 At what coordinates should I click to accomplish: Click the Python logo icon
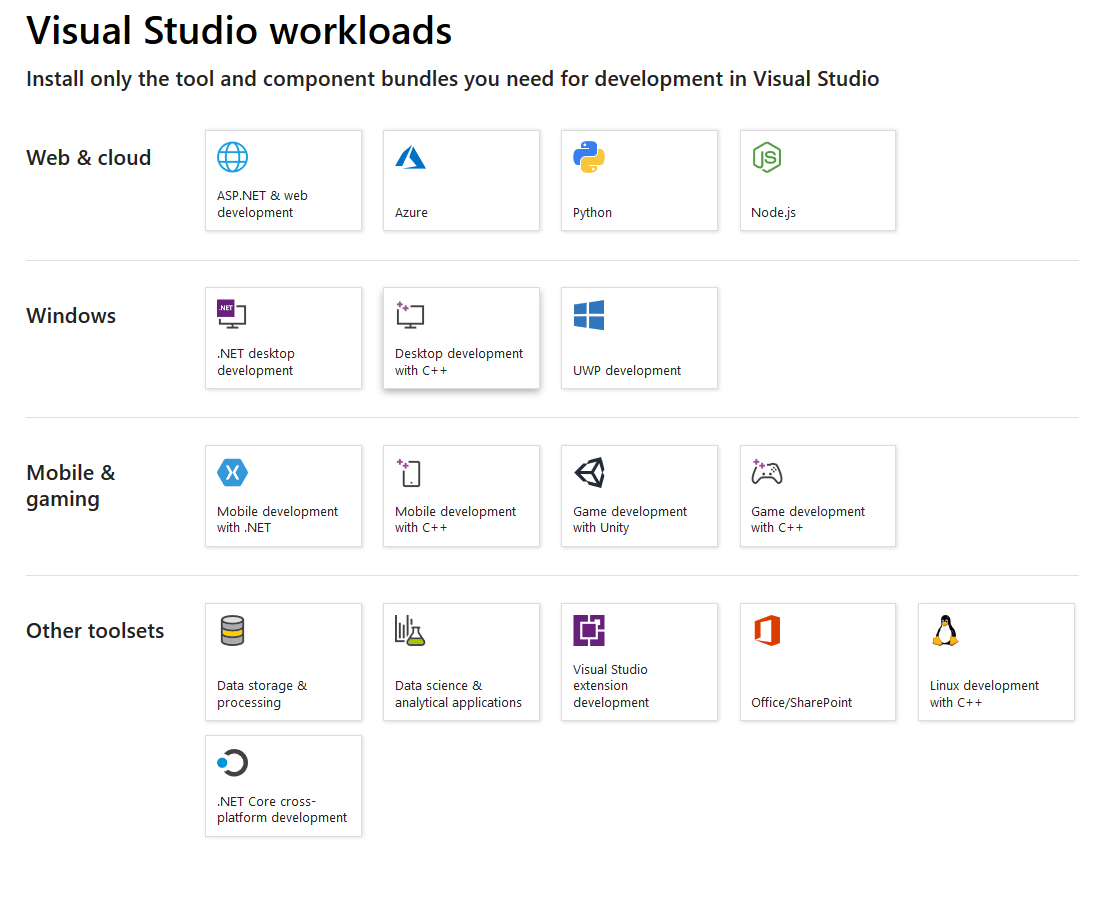click(x=589, y=157)
